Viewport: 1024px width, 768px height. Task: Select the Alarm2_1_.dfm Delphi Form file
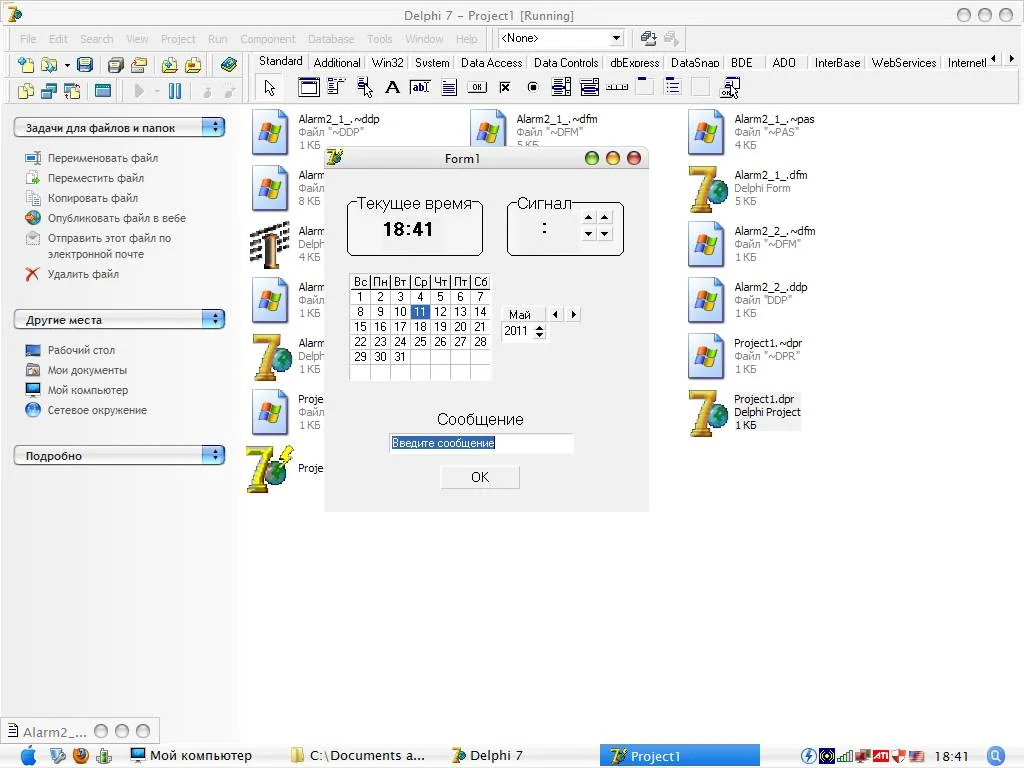point(748,188)
